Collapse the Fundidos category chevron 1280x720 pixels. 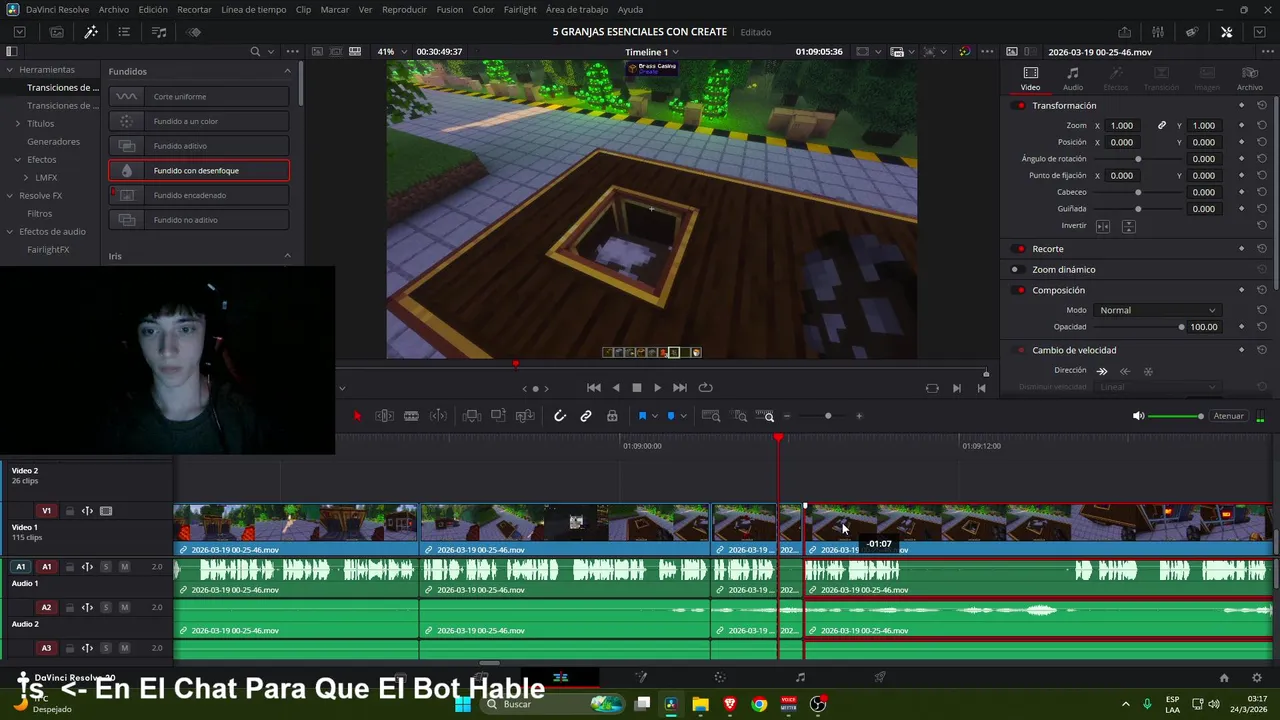[x=287, y=71]
